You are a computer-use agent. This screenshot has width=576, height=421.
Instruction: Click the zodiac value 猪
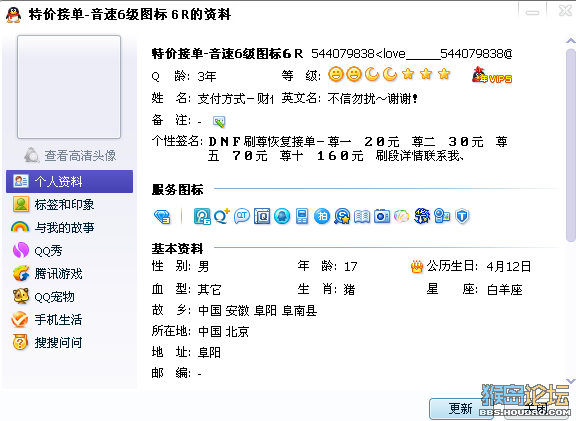(x=349, y=290)
